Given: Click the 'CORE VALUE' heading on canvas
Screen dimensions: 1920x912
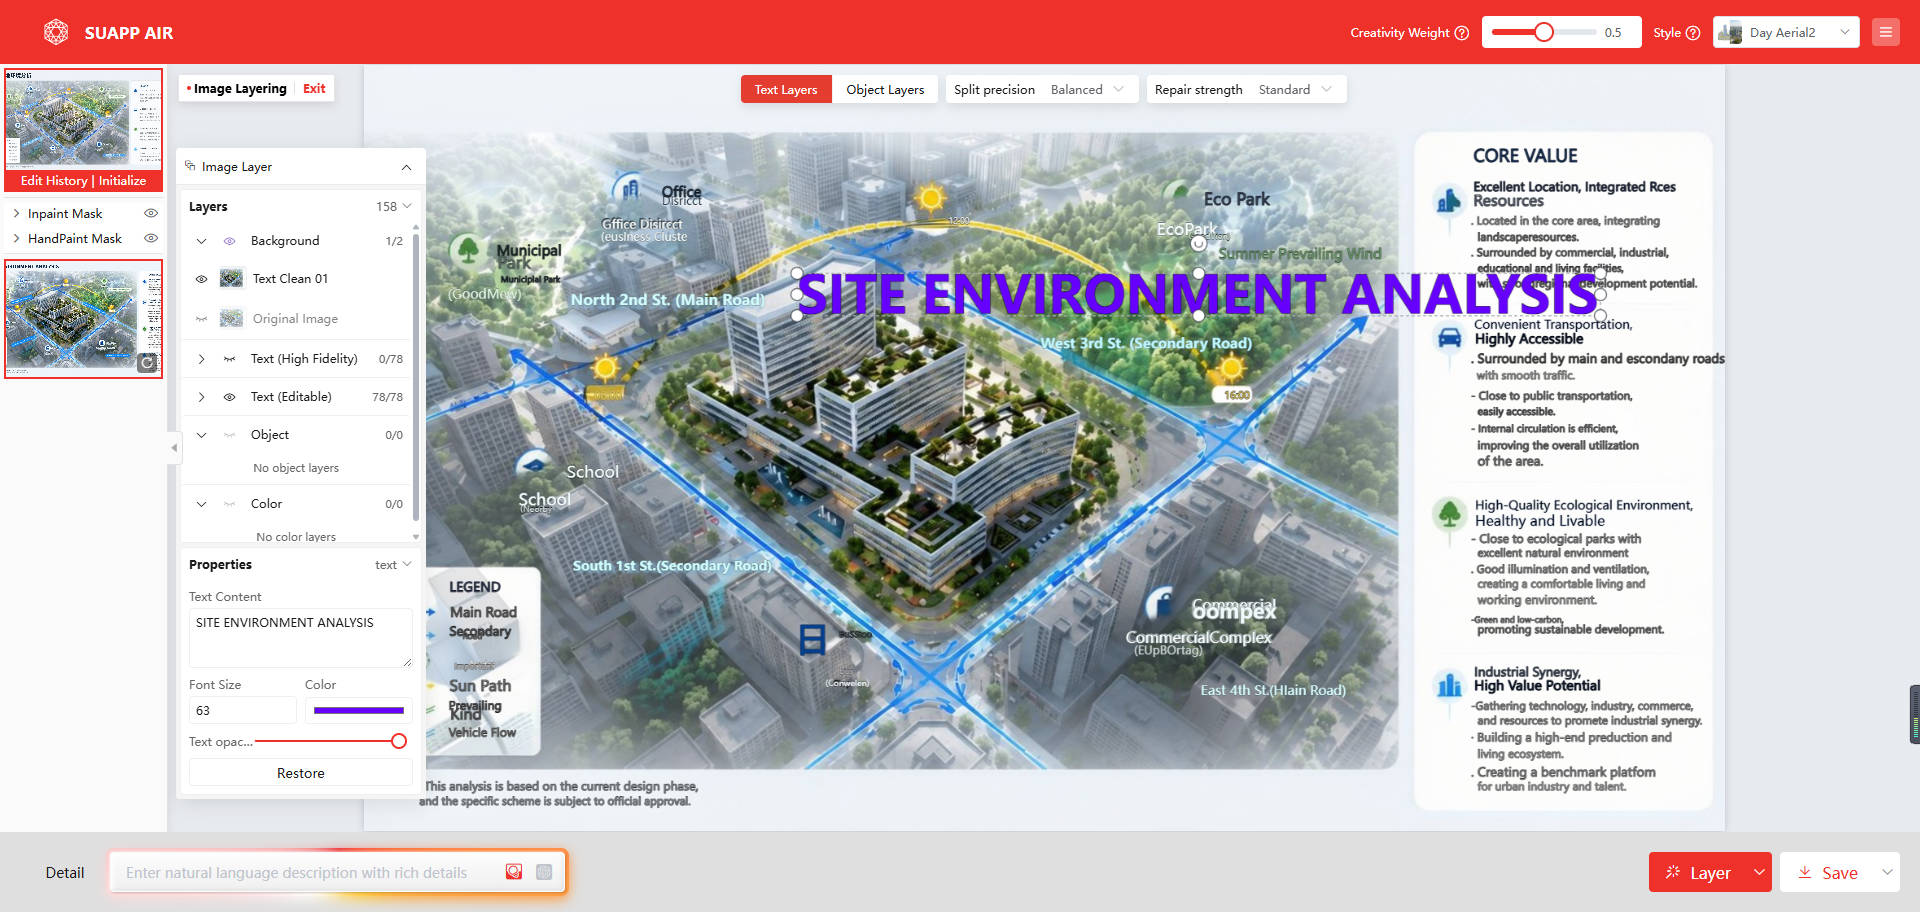Looking at the screenshot, I should coord(1525,156).
